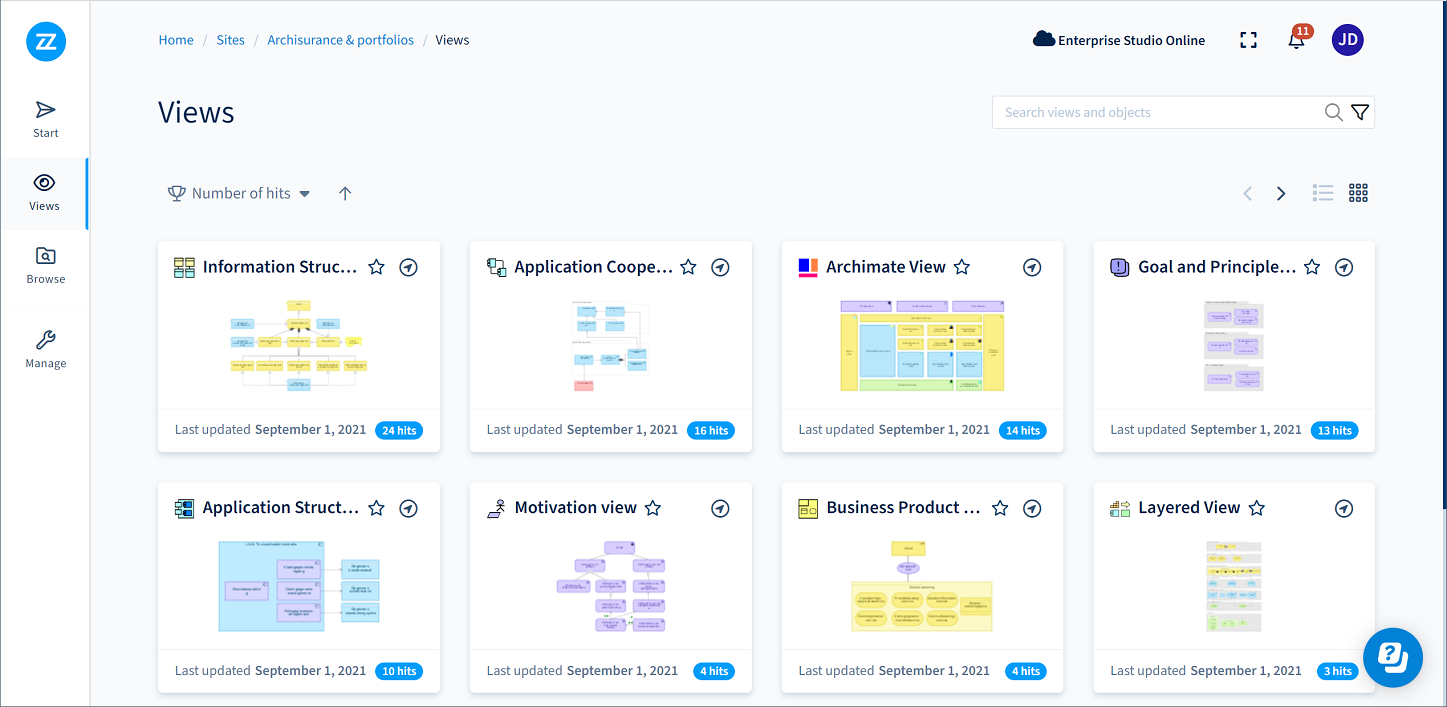1447x707 pixels.
Task: Go to next page of views
Action: [x=1281, y=193]
